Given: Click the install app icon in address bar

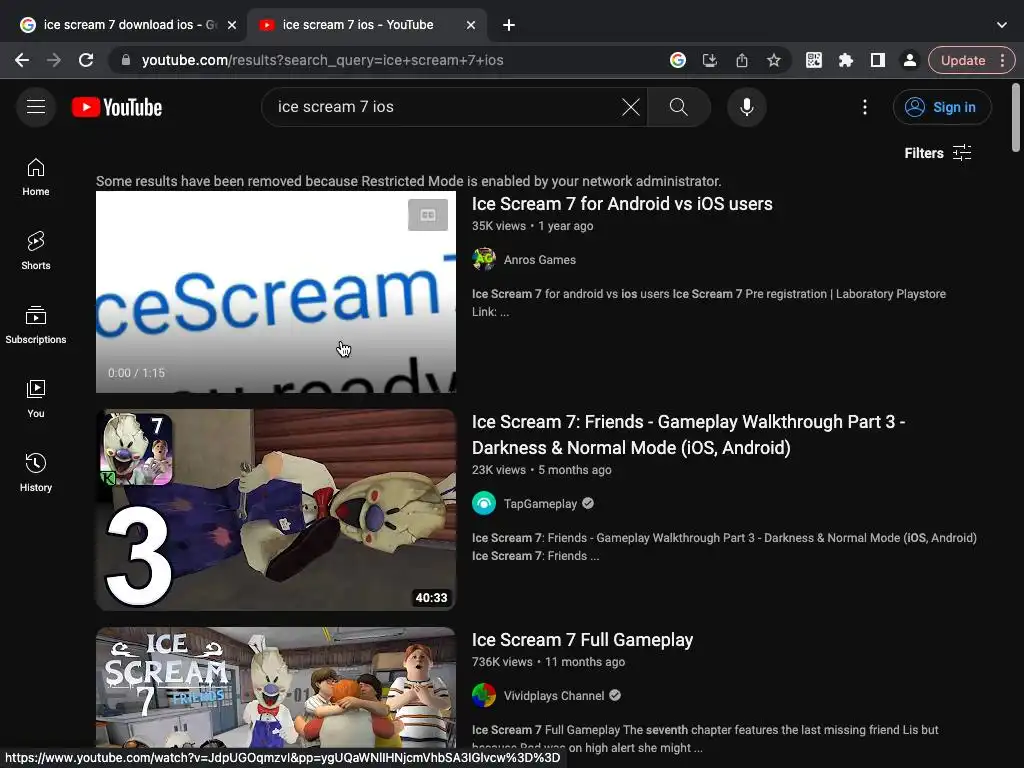Looking at the screenshot, I should pyautogui.click(x=710, y=60).
